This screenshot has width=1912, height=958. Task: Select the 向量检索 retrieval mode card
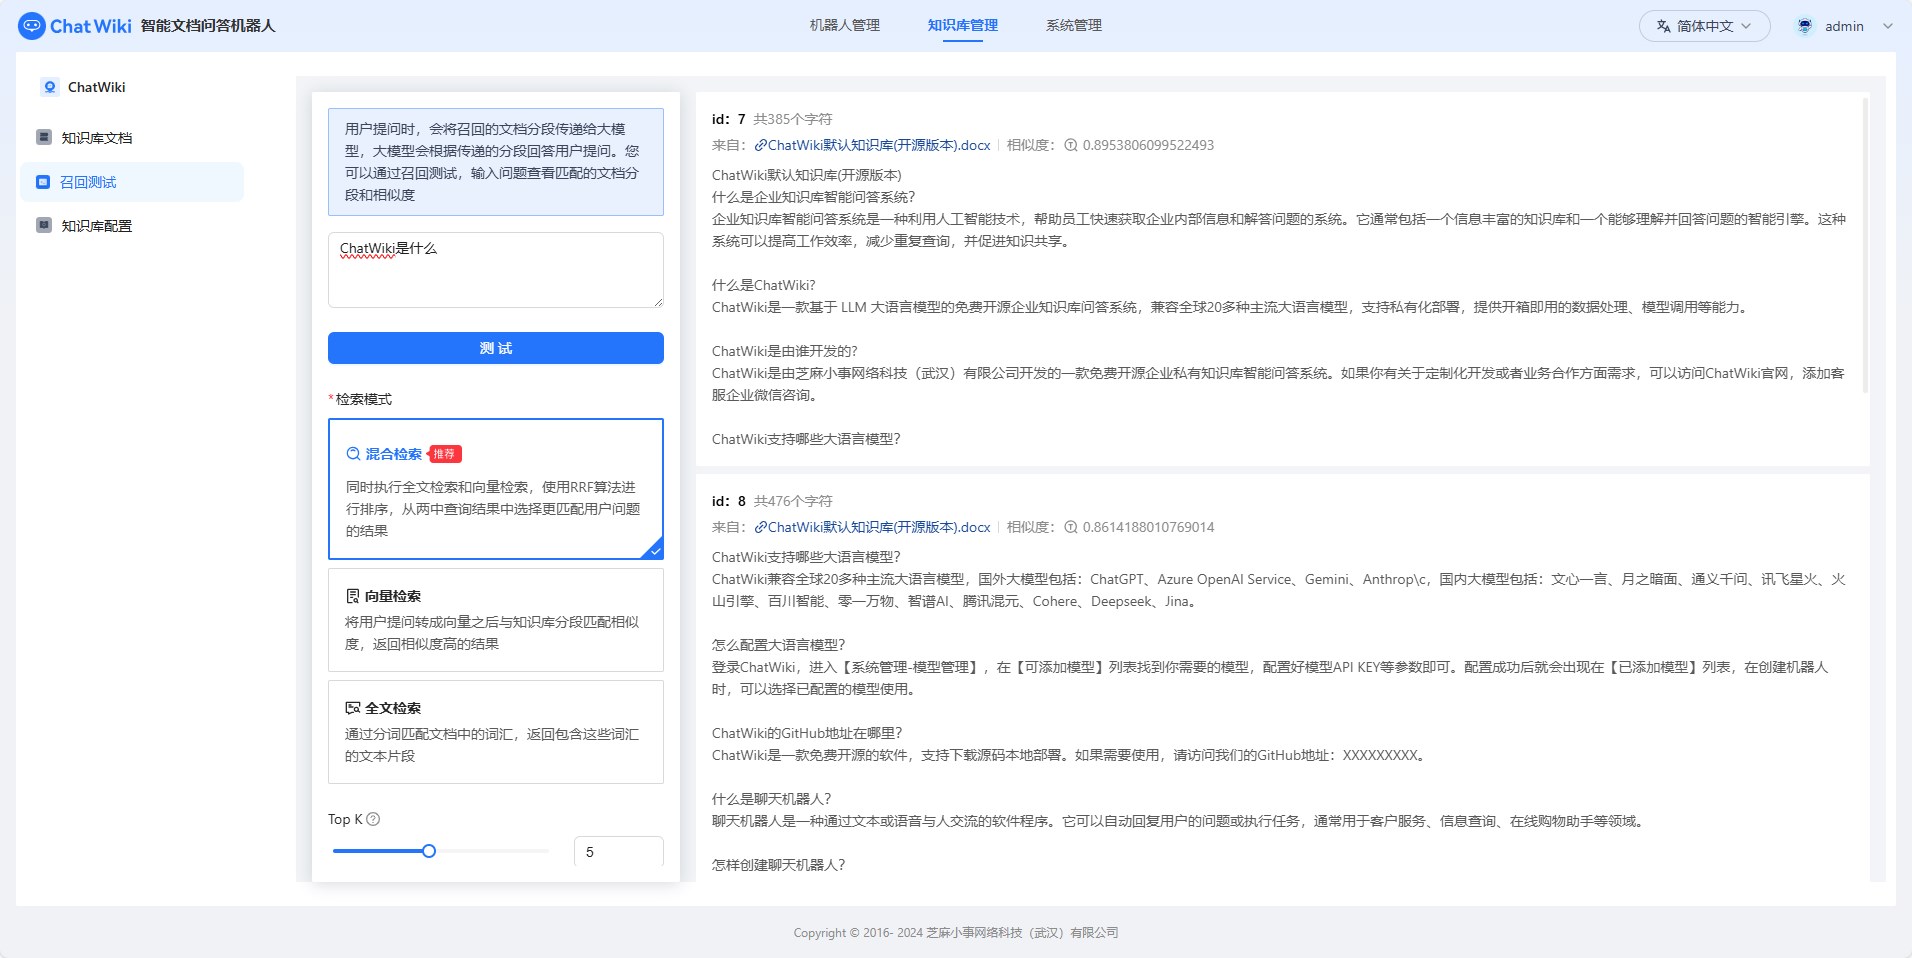point(496,620)
